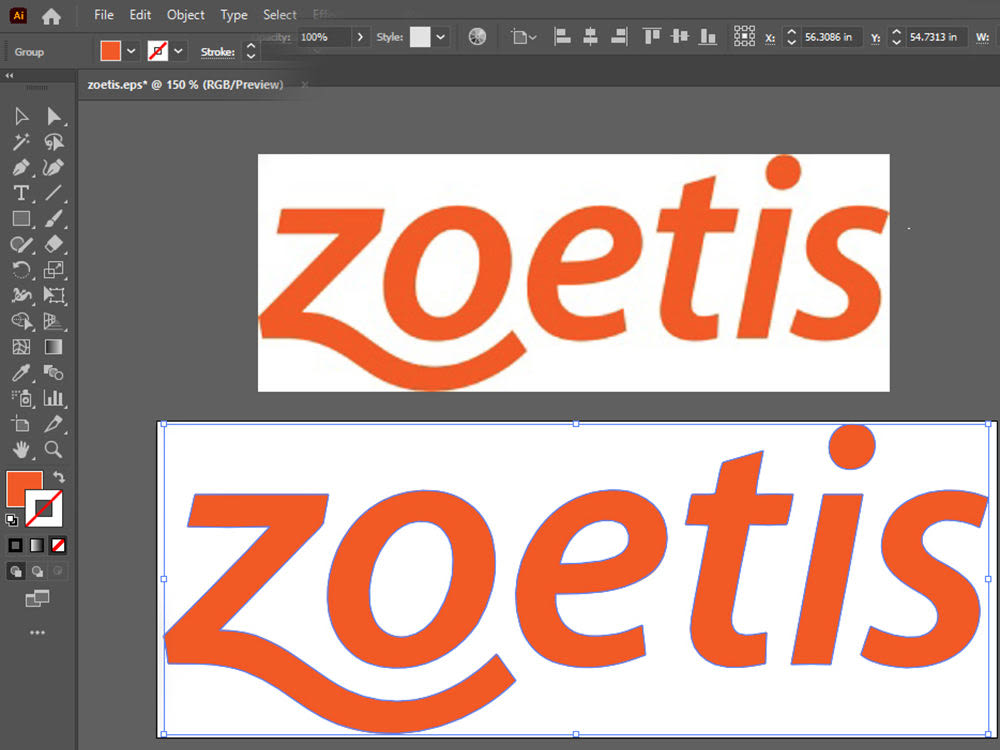This screenshot has width=1000, height=750.
Task: Adjust the Y position stepper
Action: point(896,37)
